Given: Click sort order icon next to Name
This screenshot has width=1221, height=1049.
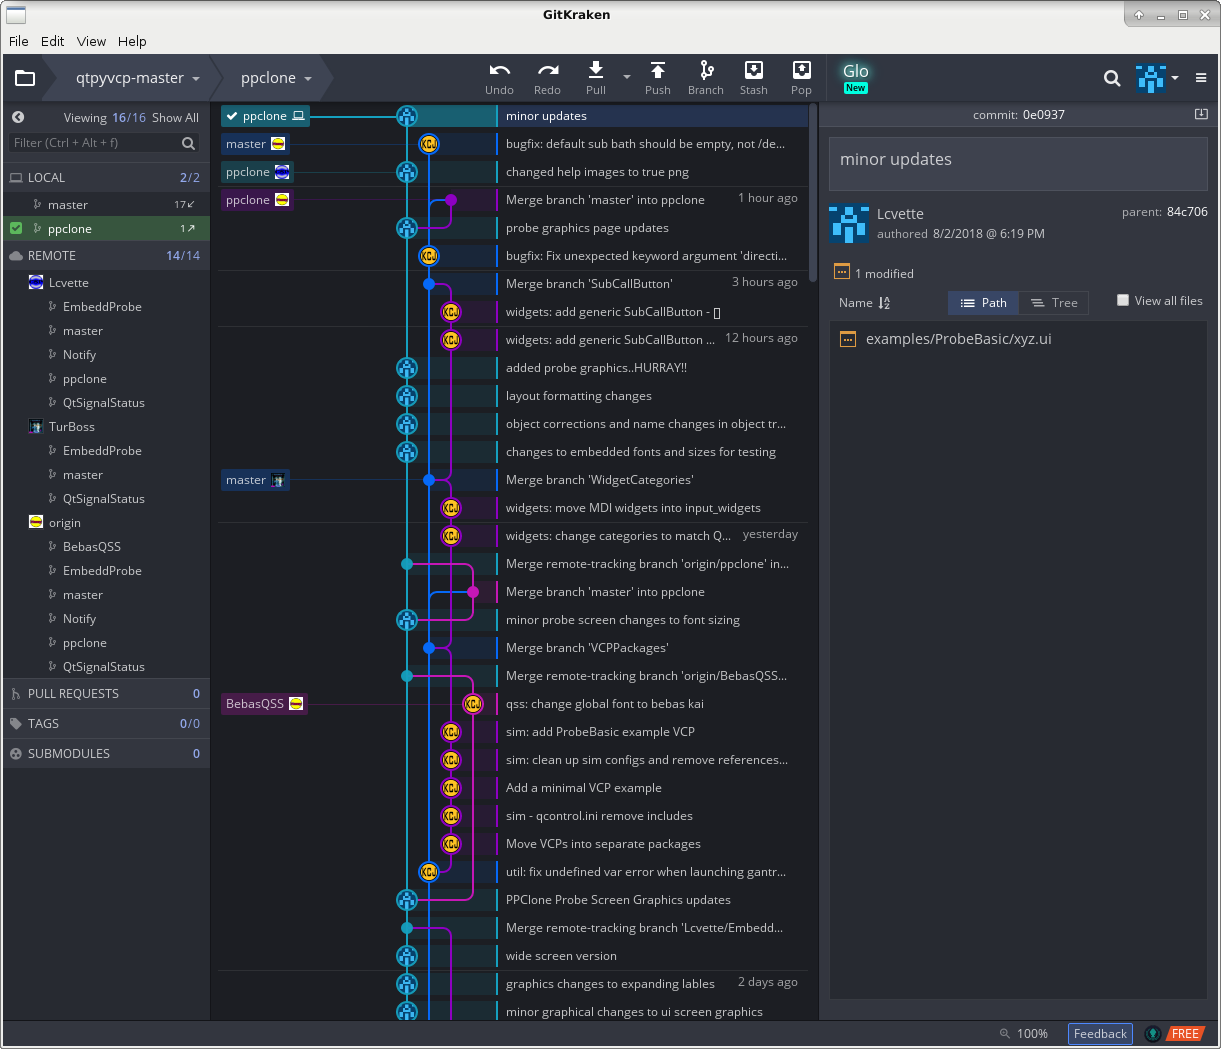Looking at the screenshot, I should (884, 303).
